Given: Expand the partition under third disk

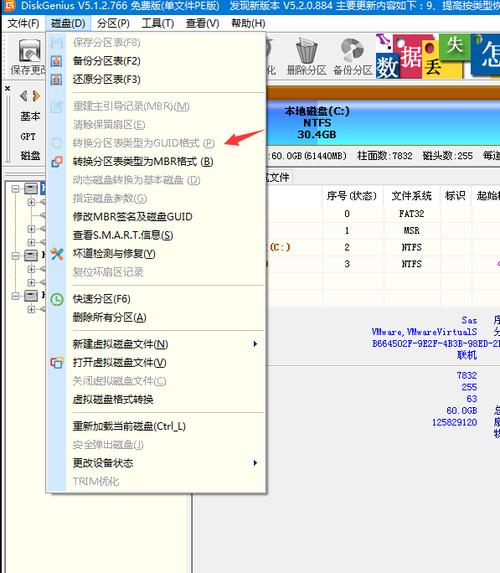Looking at the screenshot, I should point(31,309).
